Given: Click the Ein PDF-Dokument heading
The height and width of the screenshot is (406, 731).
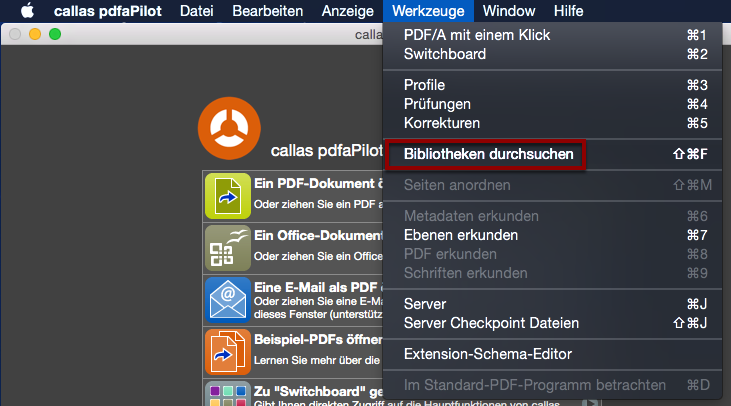Looking at the screenshot, I should pos(318,184).
